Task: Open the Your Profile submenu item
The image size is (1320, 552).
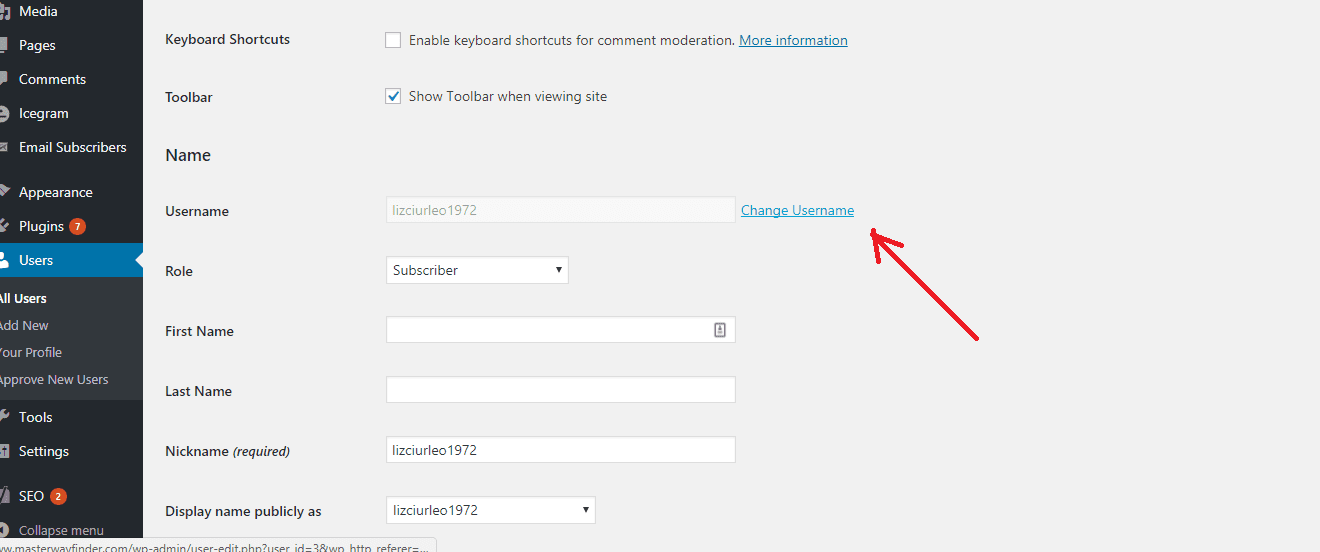Action: click(31, 352)
